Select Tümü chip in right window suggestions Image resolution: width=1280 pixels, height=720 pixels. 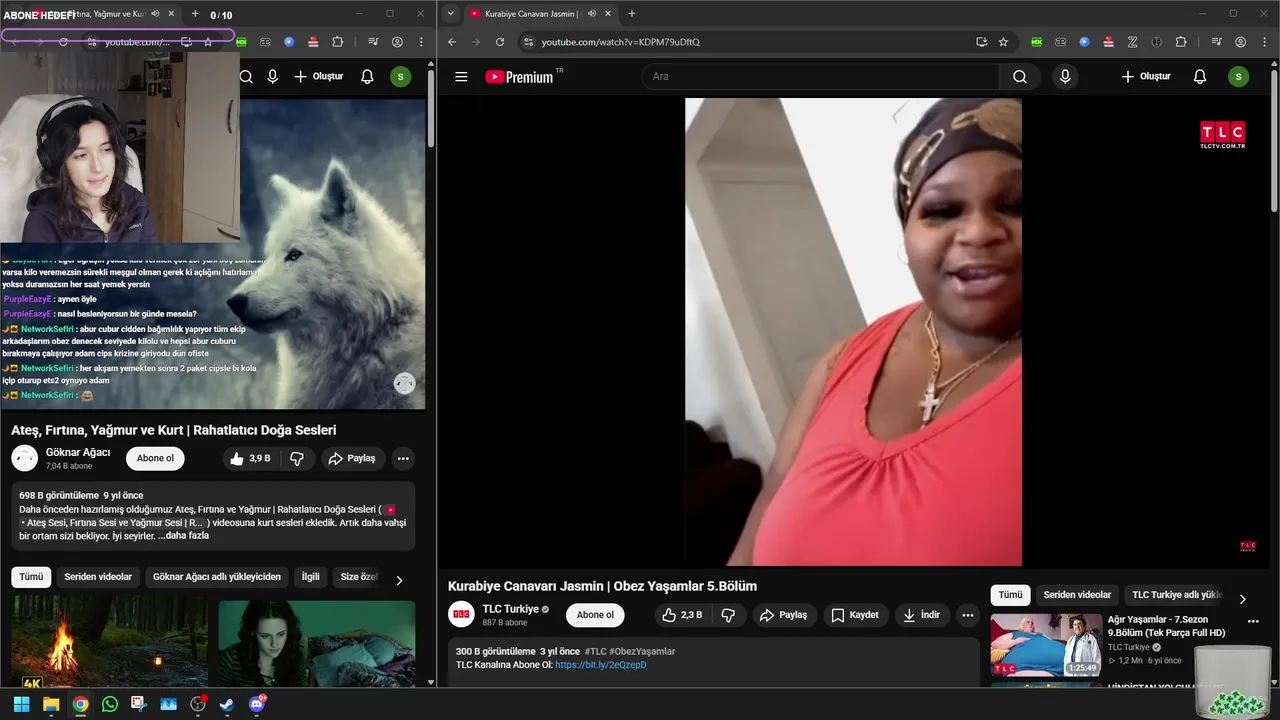click(1010, 595)
